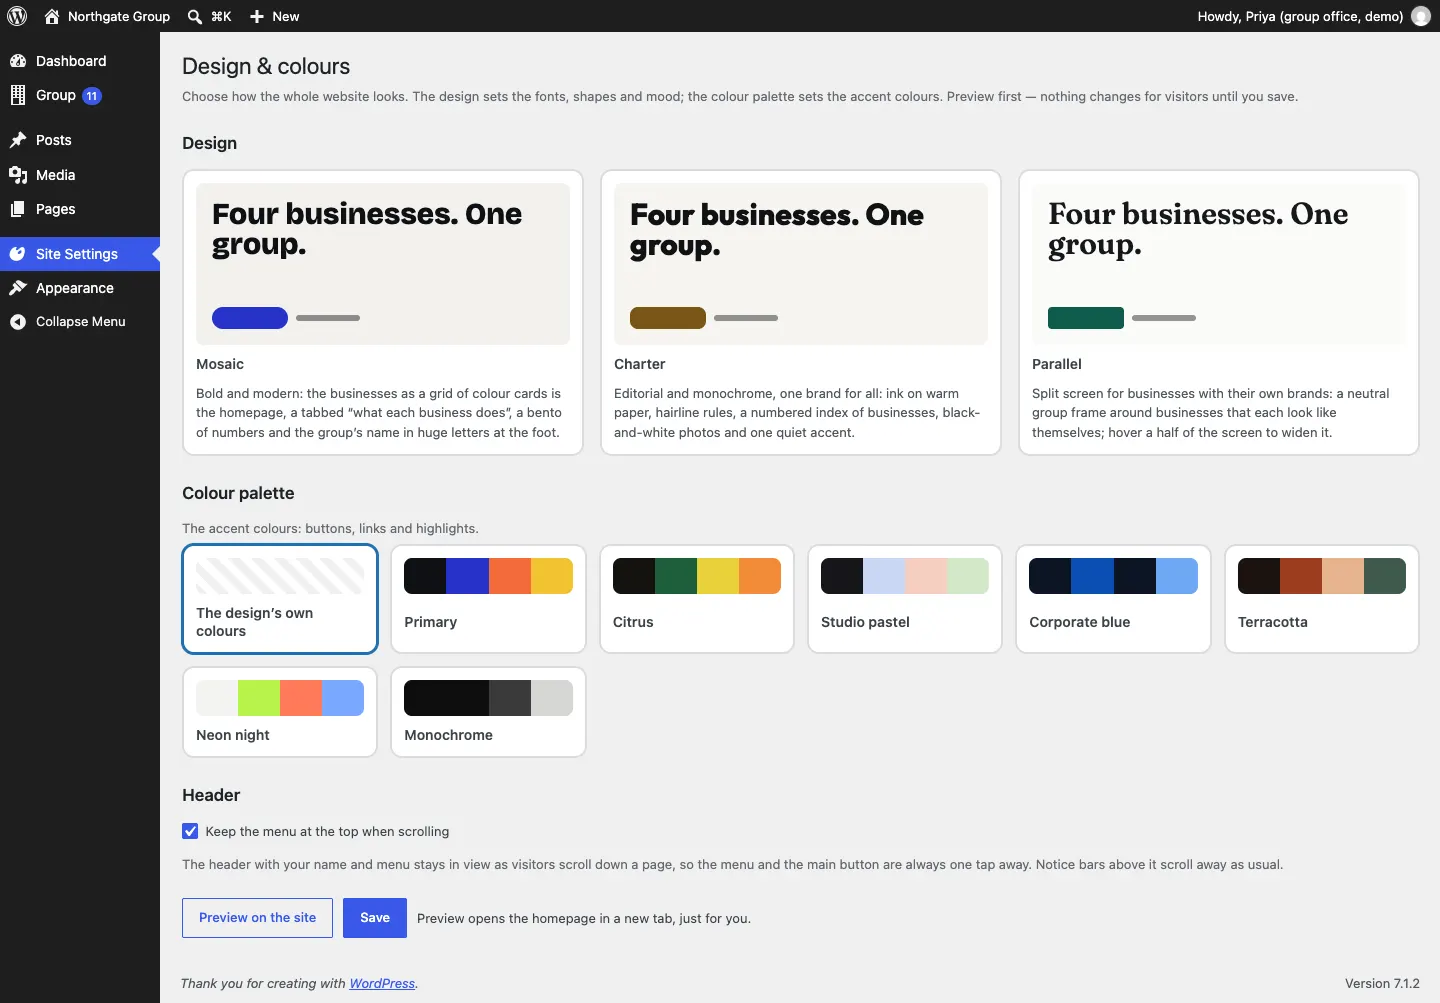Choose the Monochrome palette

488,712
